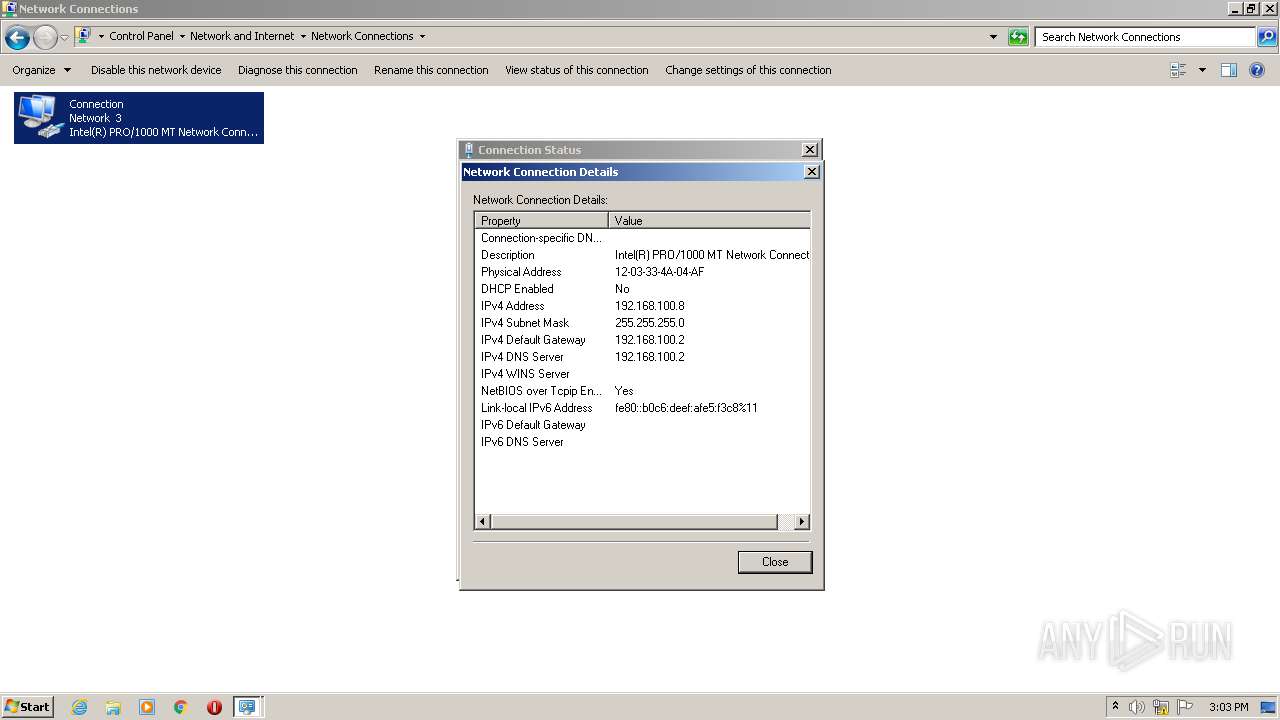The image size is (1280, 720).
Task: Close the Network Connection Details dialog with X
Action: [812, 172]
